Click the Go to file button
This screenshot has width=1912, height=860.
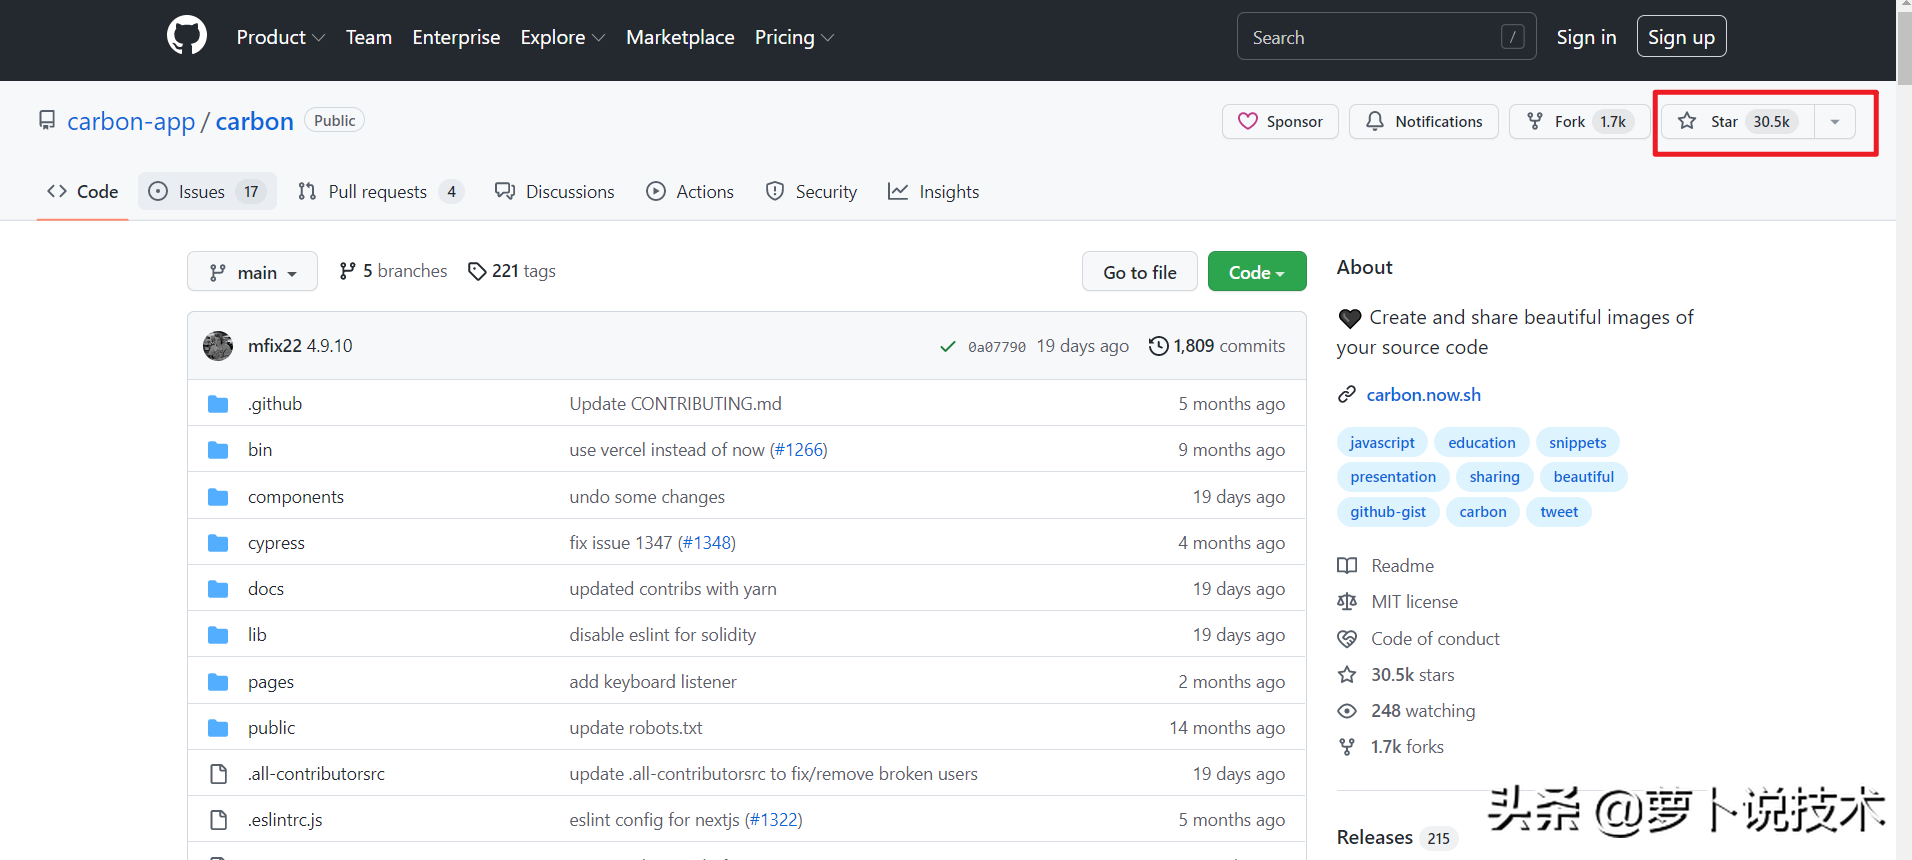pyautogui.click(x=1140, y=272)
